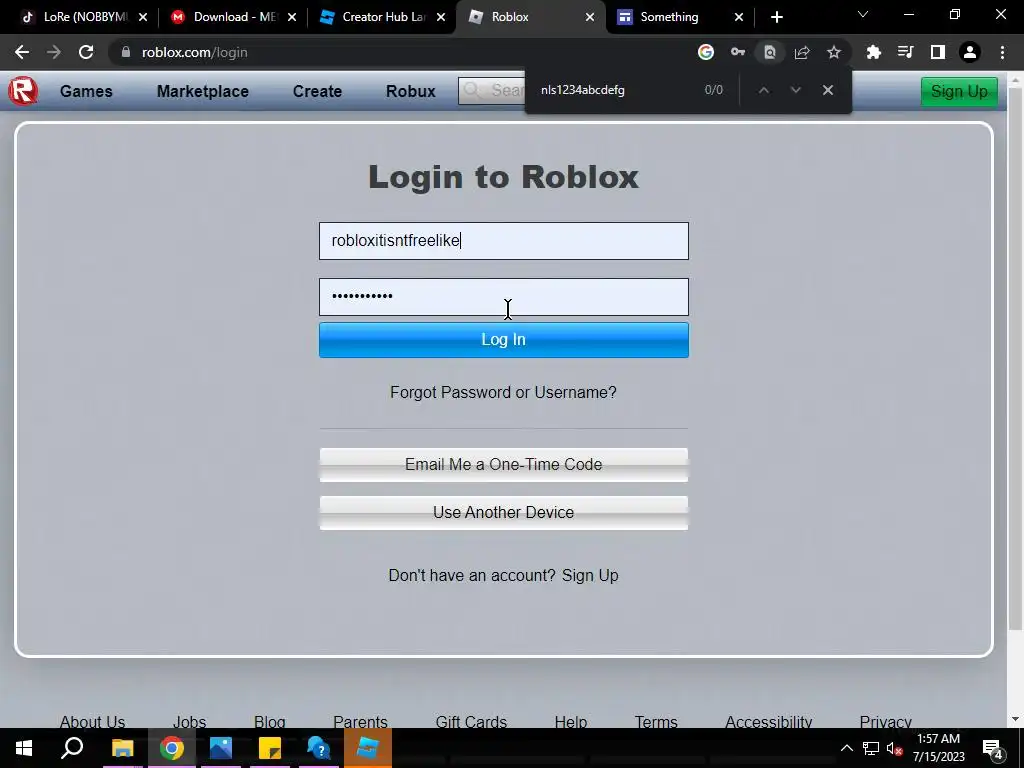Screen dimensions: 1024x768
Task: Close the find bar
Action: tap(827, 90)
